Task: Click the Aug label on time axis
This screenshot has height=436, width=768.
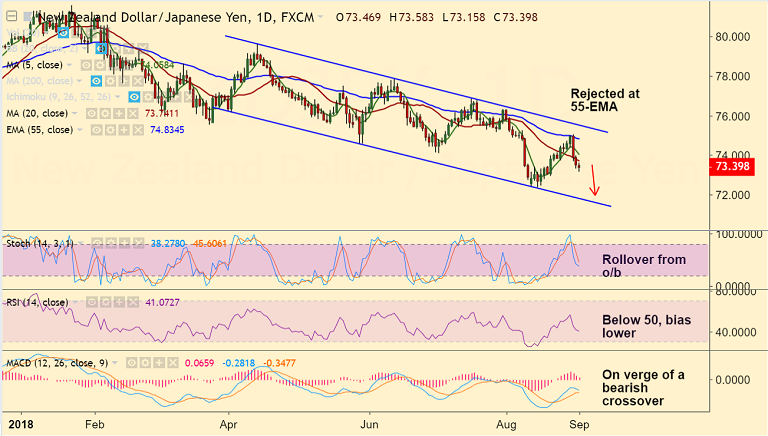Action: tap(506, 424)
